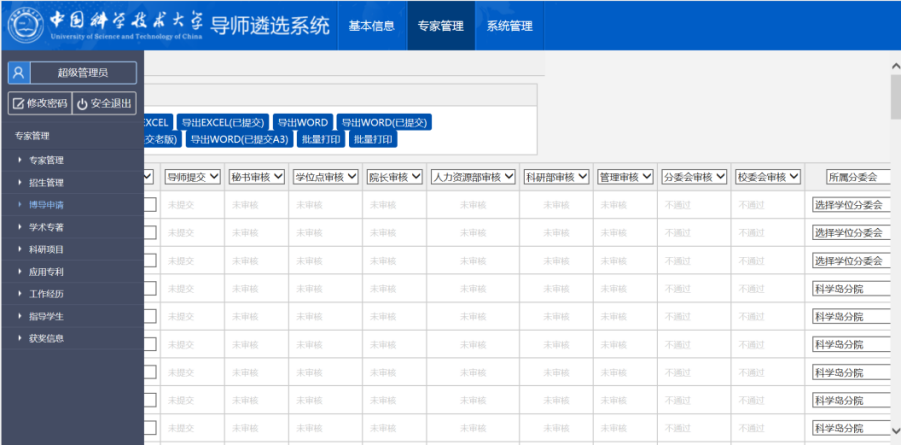
Task: Click the vertical scrollbar thumb on the right
Action: click(x=894, y=98)
